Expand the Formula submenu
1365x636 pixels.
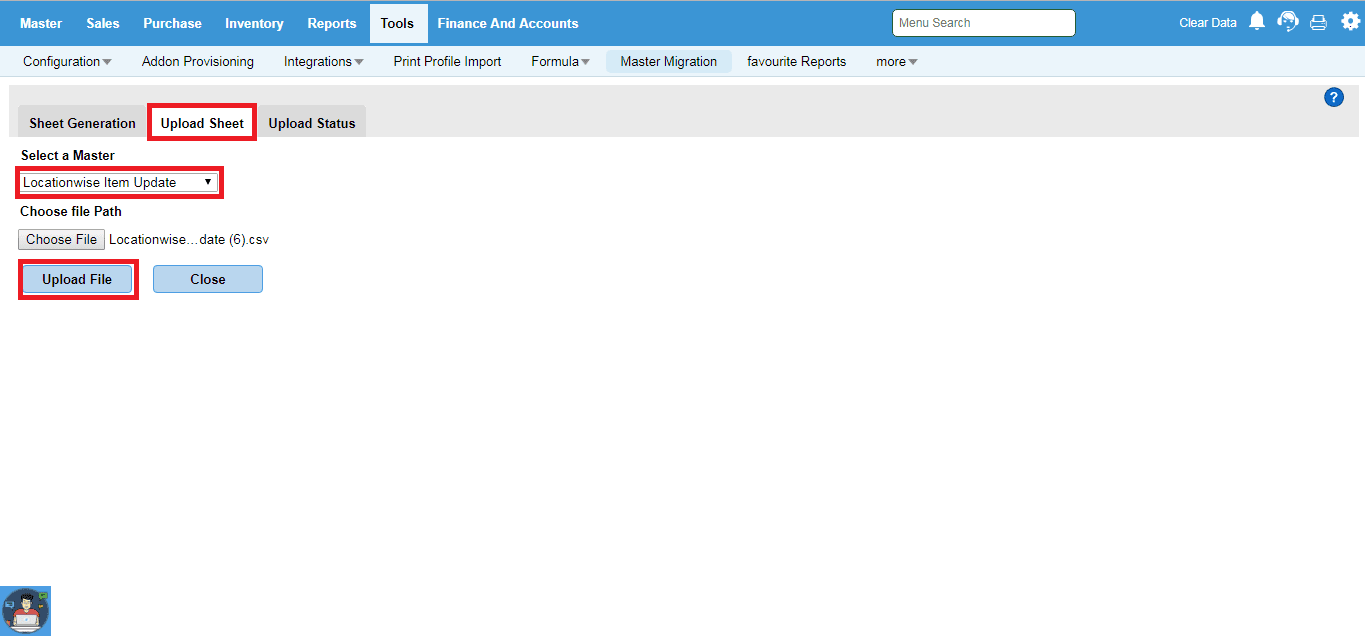pos(560,62)
